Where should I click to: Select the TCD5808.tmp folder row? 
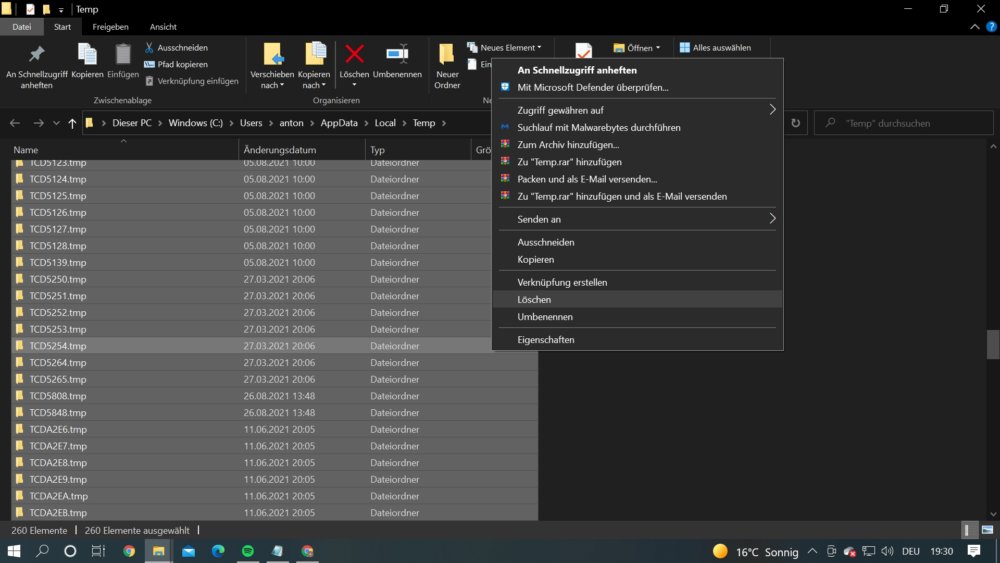click(x=274, y=396)
